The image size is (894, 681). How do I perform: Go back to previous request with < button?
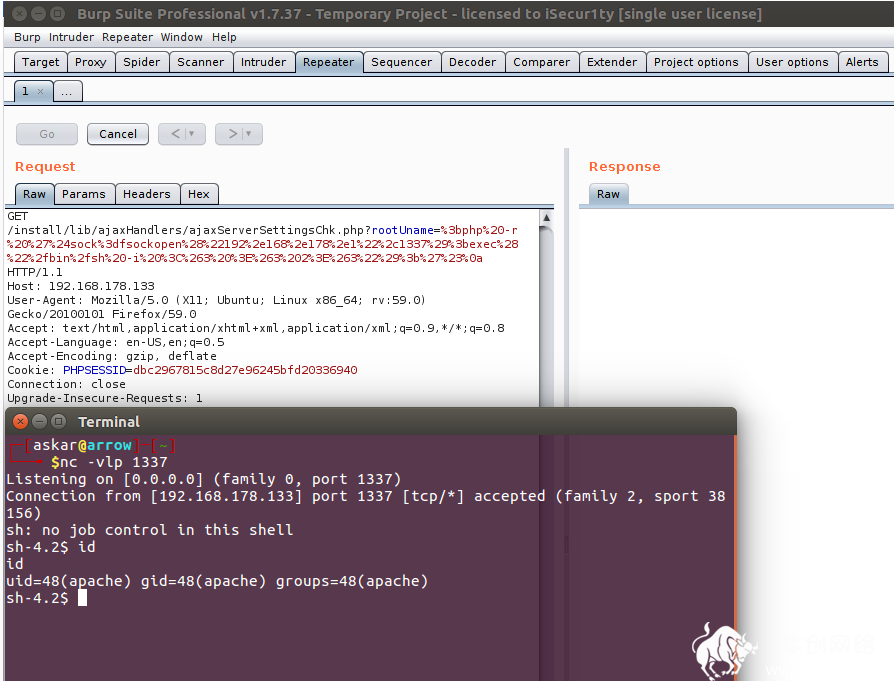[175, 134]
